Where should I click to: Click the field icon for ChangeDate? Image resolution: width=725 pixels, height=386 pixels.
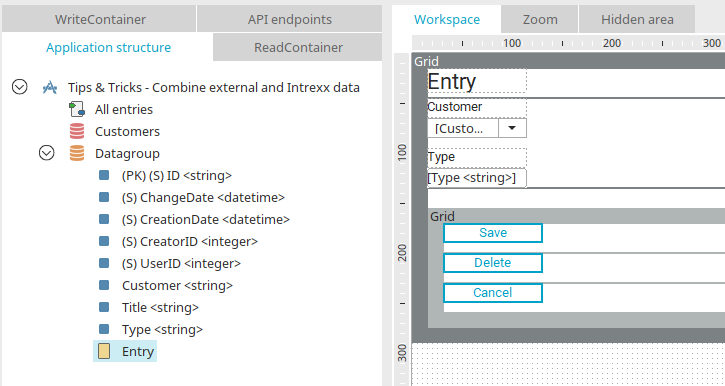tap(104, 197)
